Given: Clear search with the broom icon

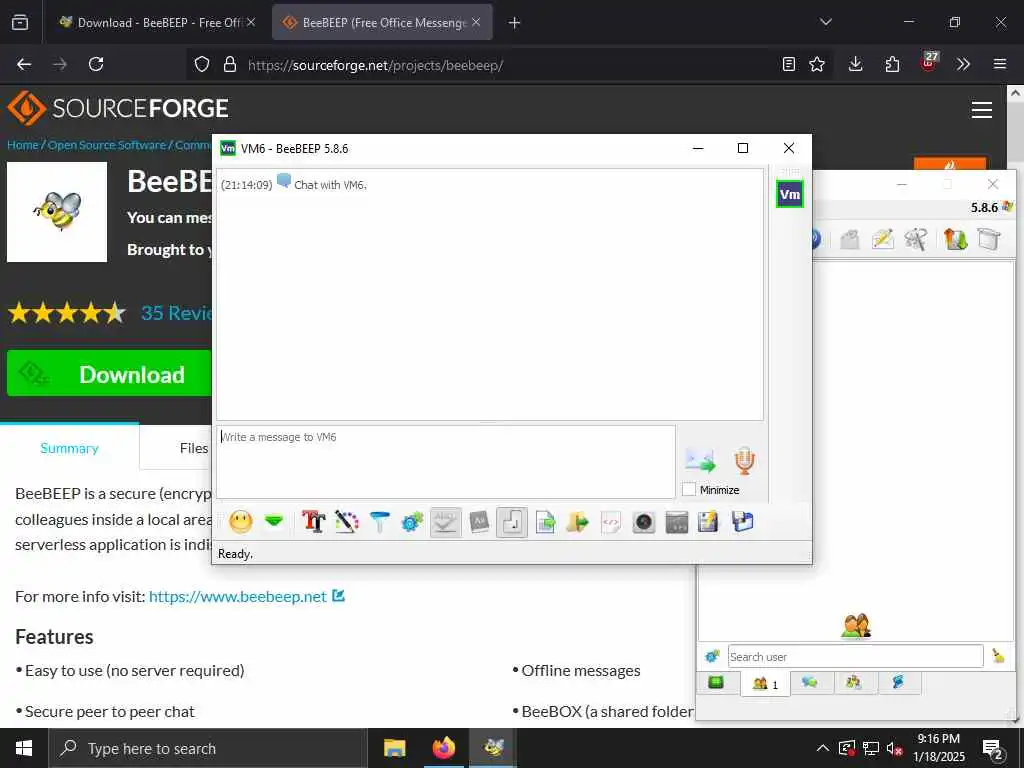Looking at the screenshot, I should tap(998, 656).
